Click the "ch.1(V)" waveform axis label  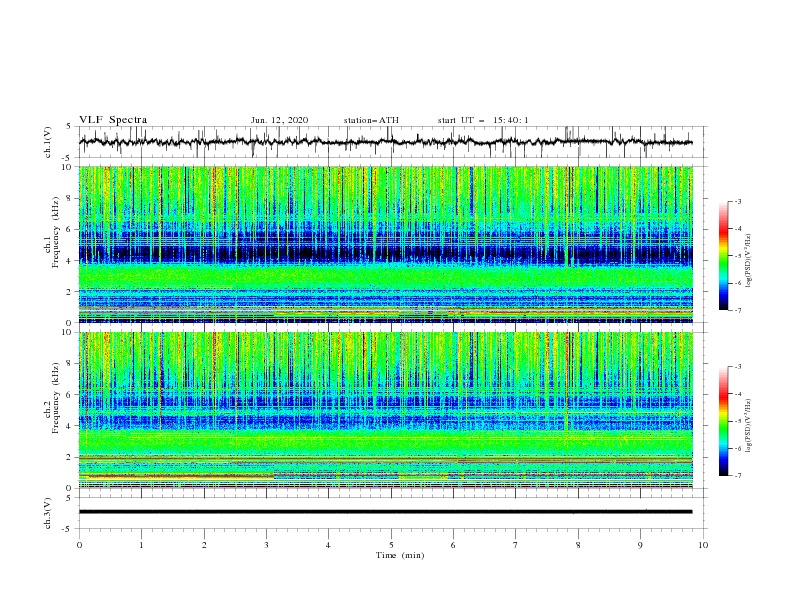pos(48,142)
